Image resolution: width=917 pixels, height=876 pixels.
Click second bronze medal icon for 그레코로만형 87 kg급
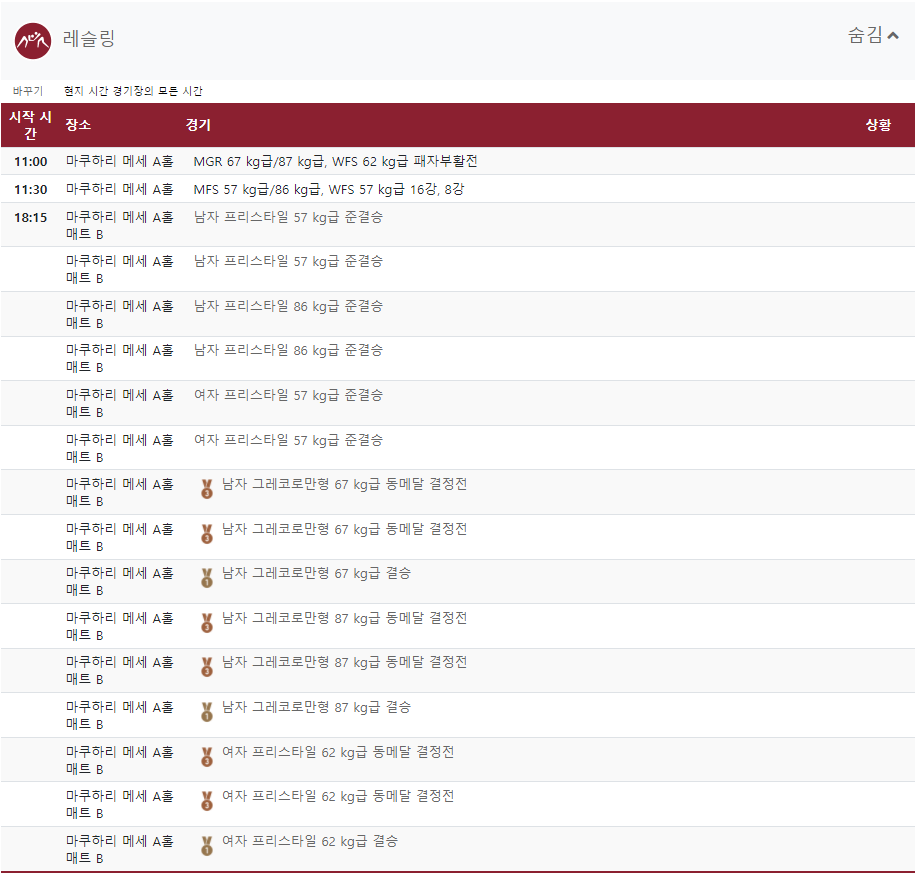pos(207,667)
